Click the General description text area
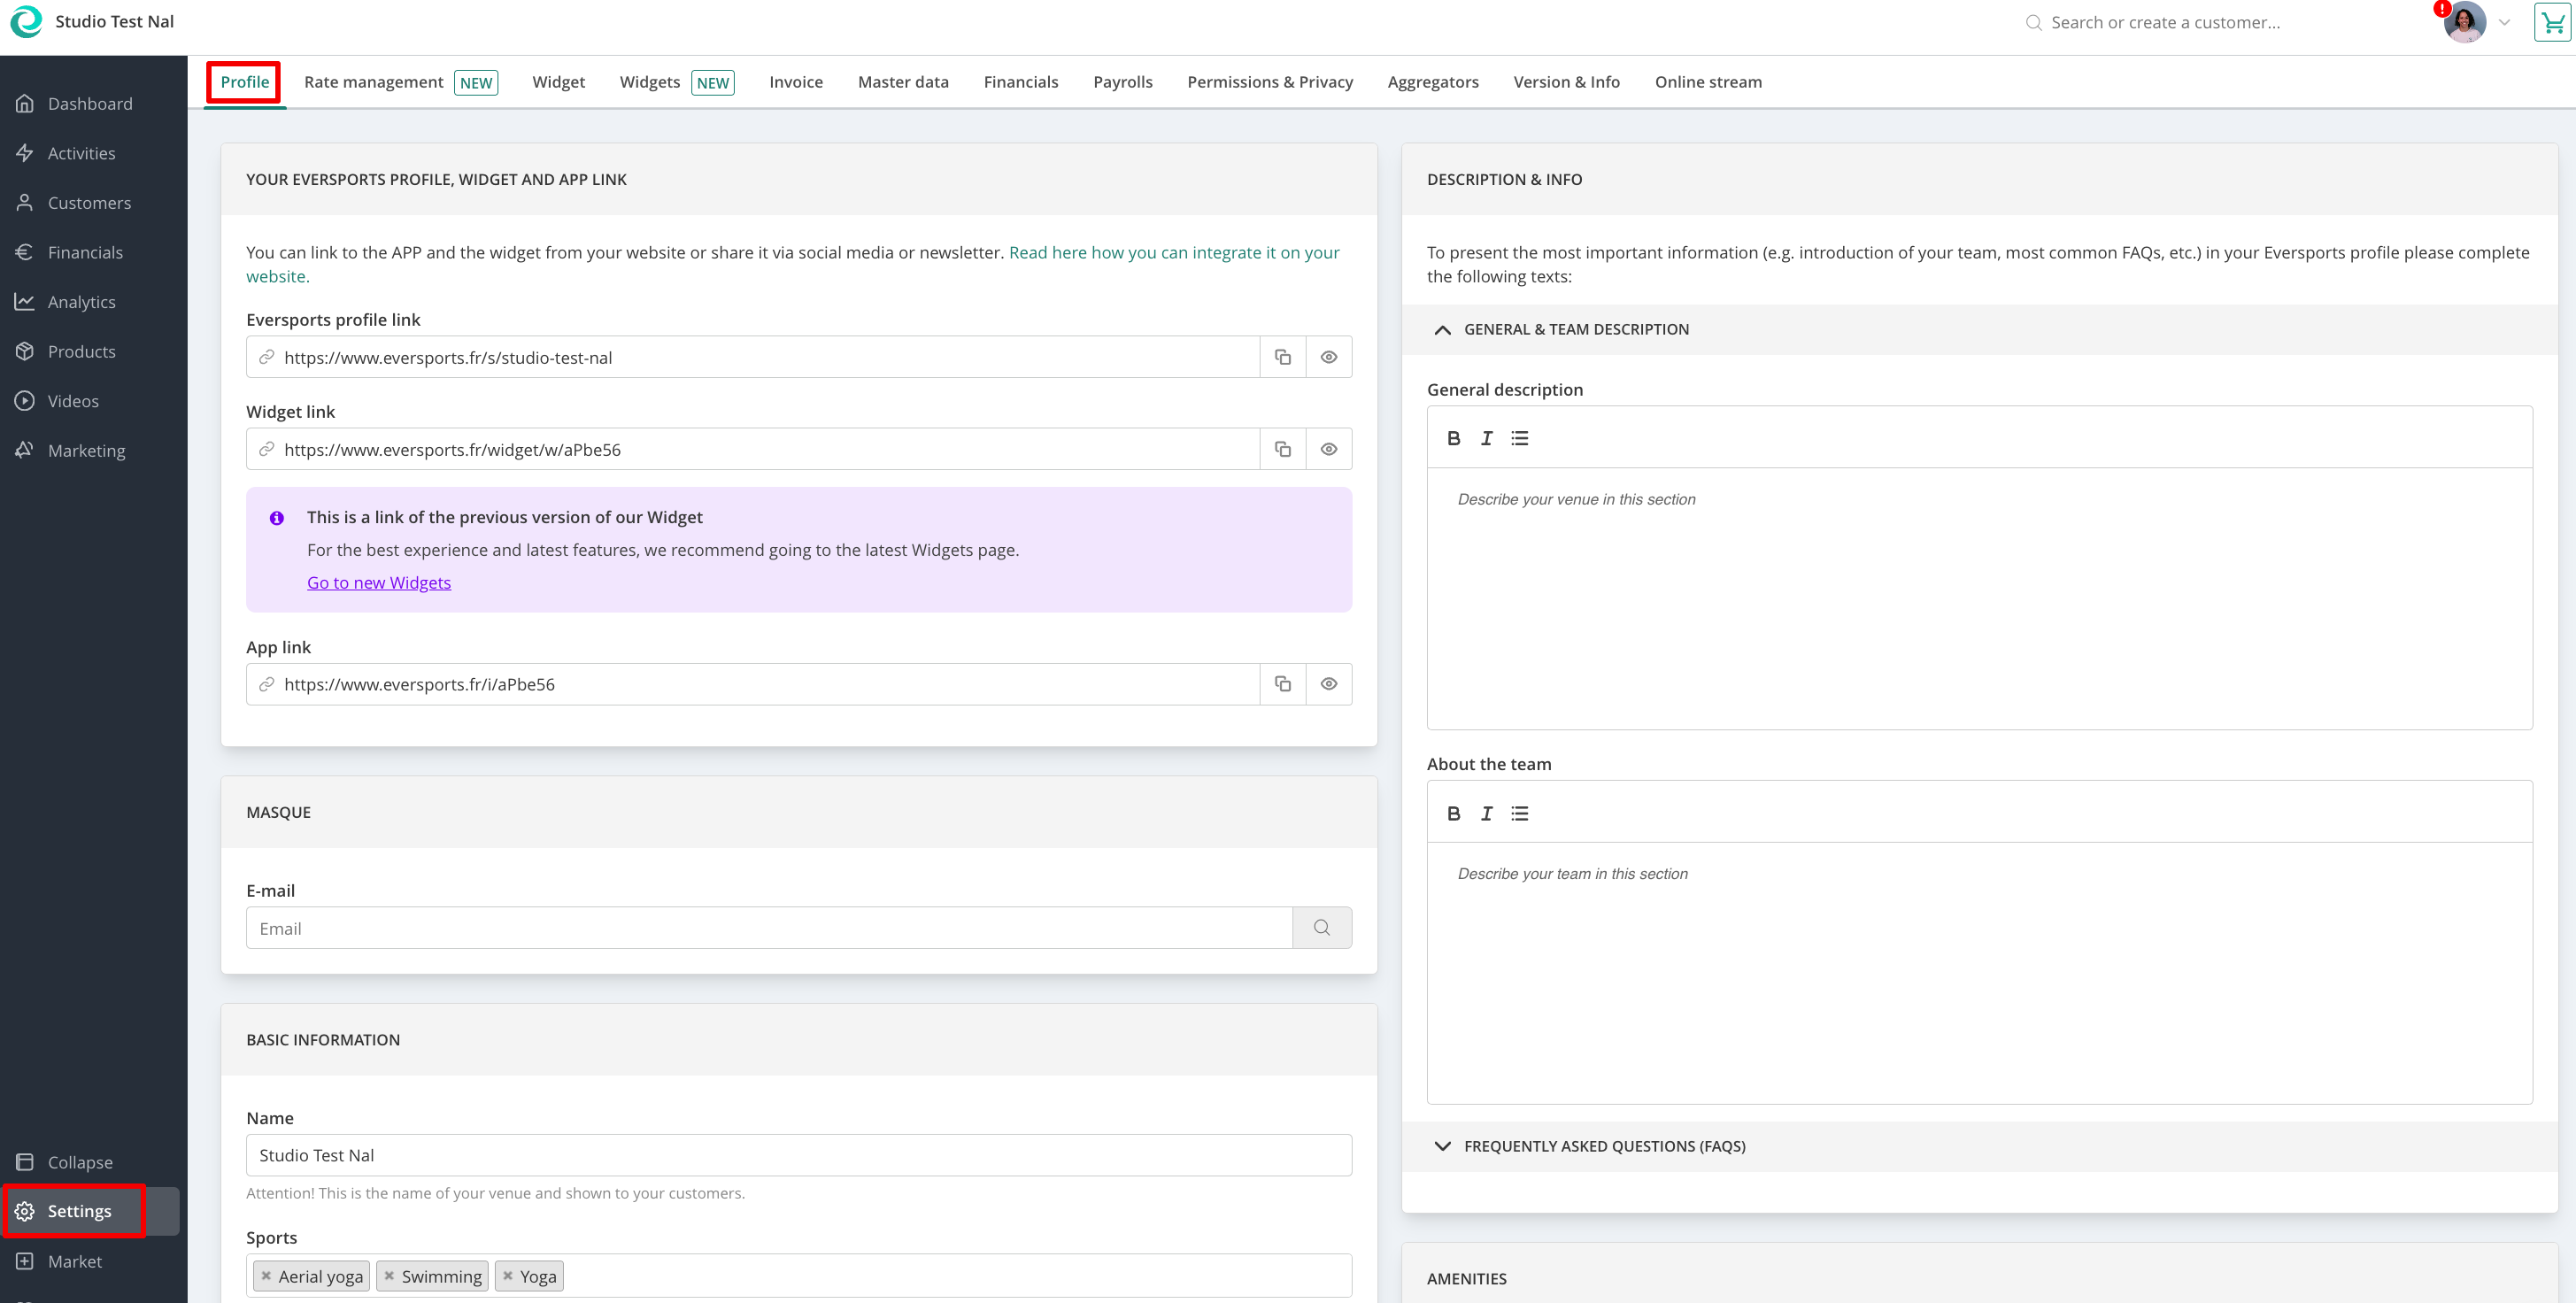 [x=1979, y=598]
